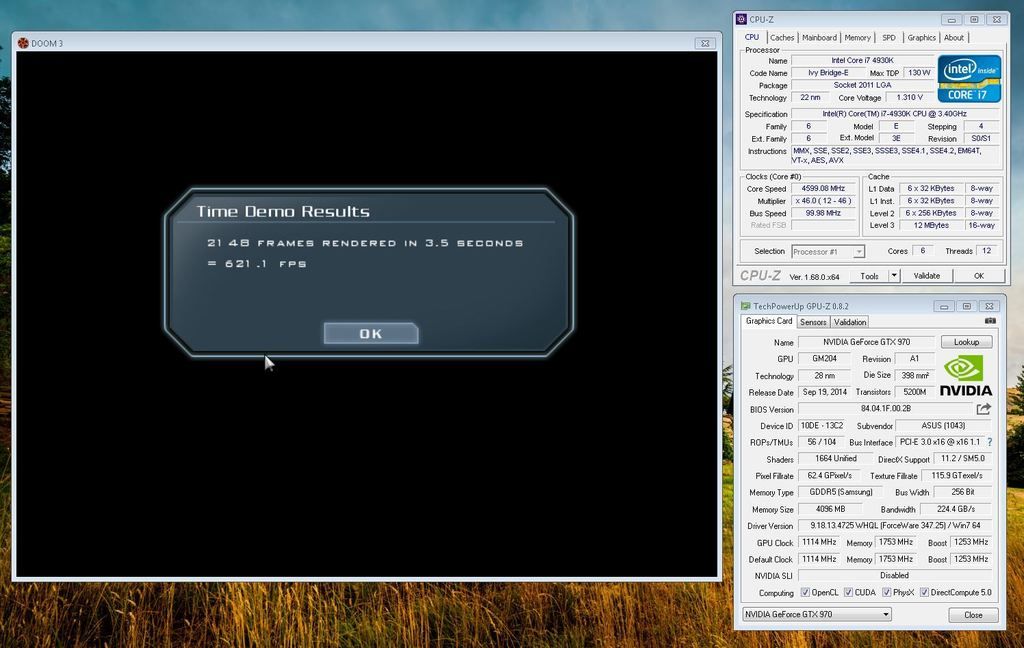The width and height of the screenshot is (1024, 648).
Task: Click the Code Name value Ivy Bridge-E
Action: point(827,73)
